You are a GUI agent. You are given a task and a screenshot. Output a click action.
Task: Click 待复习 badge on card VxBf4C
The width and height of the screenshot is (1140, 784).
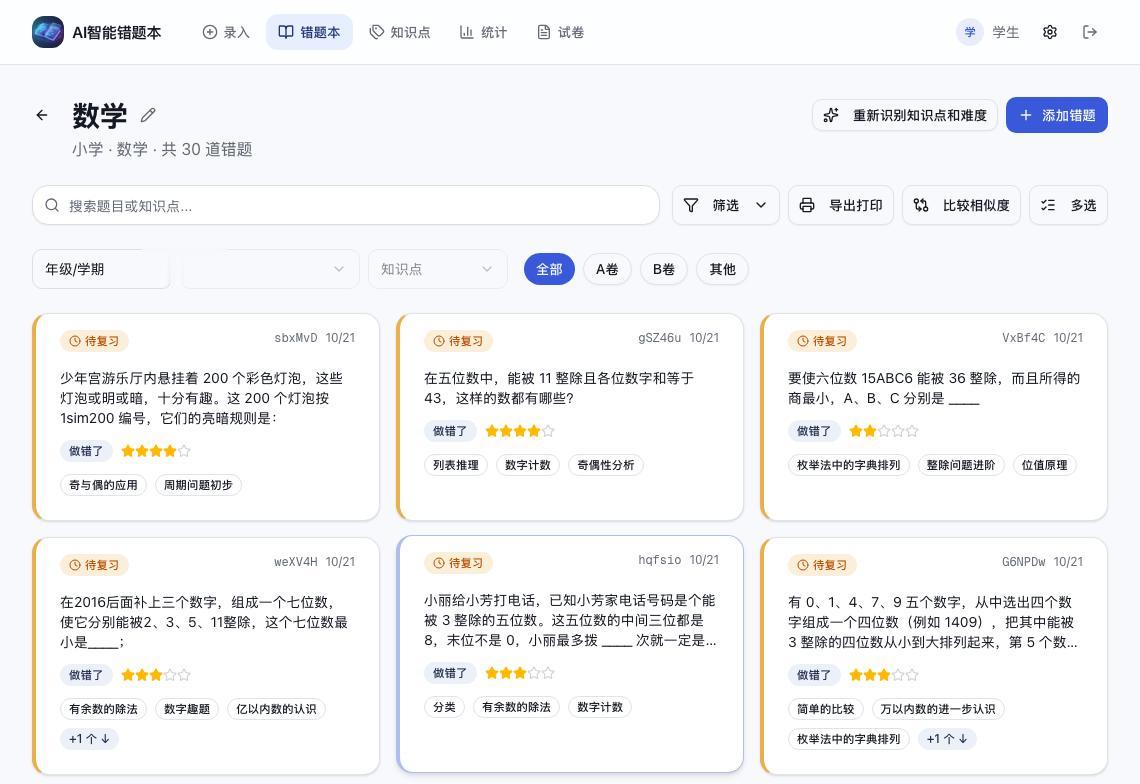tap(822, 340)
